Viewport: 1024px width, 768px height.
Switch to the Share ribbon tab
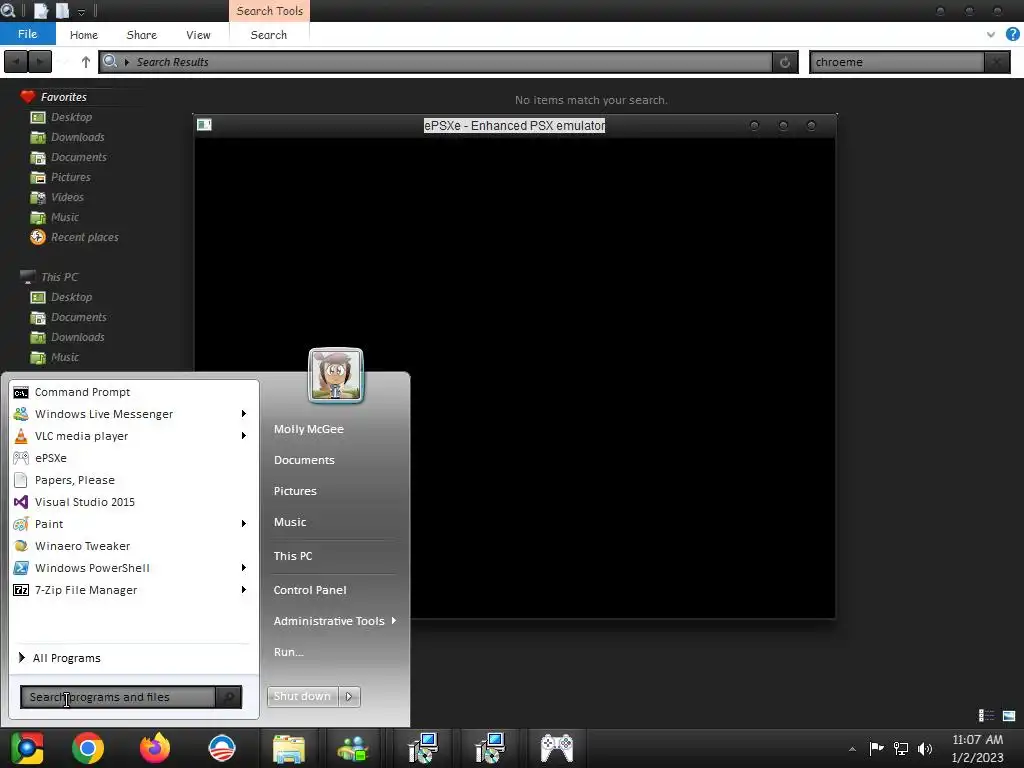[x=142, y=35]
